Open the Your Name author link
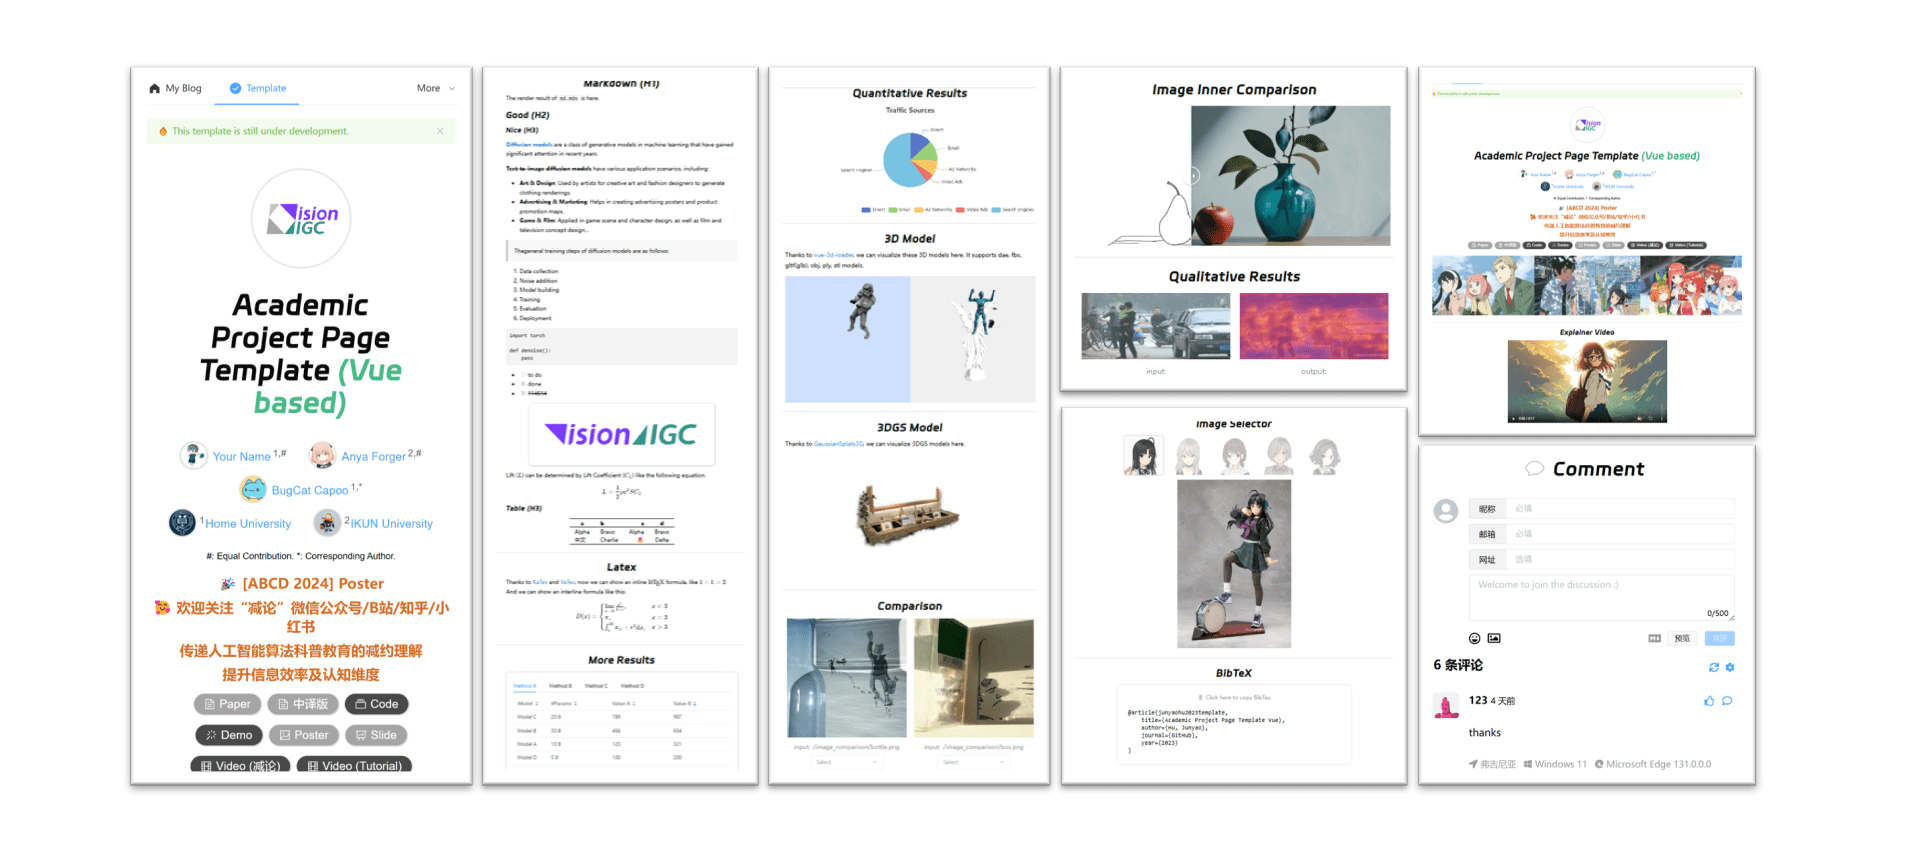Screen dimensions: 1911x862 (242, 457)
